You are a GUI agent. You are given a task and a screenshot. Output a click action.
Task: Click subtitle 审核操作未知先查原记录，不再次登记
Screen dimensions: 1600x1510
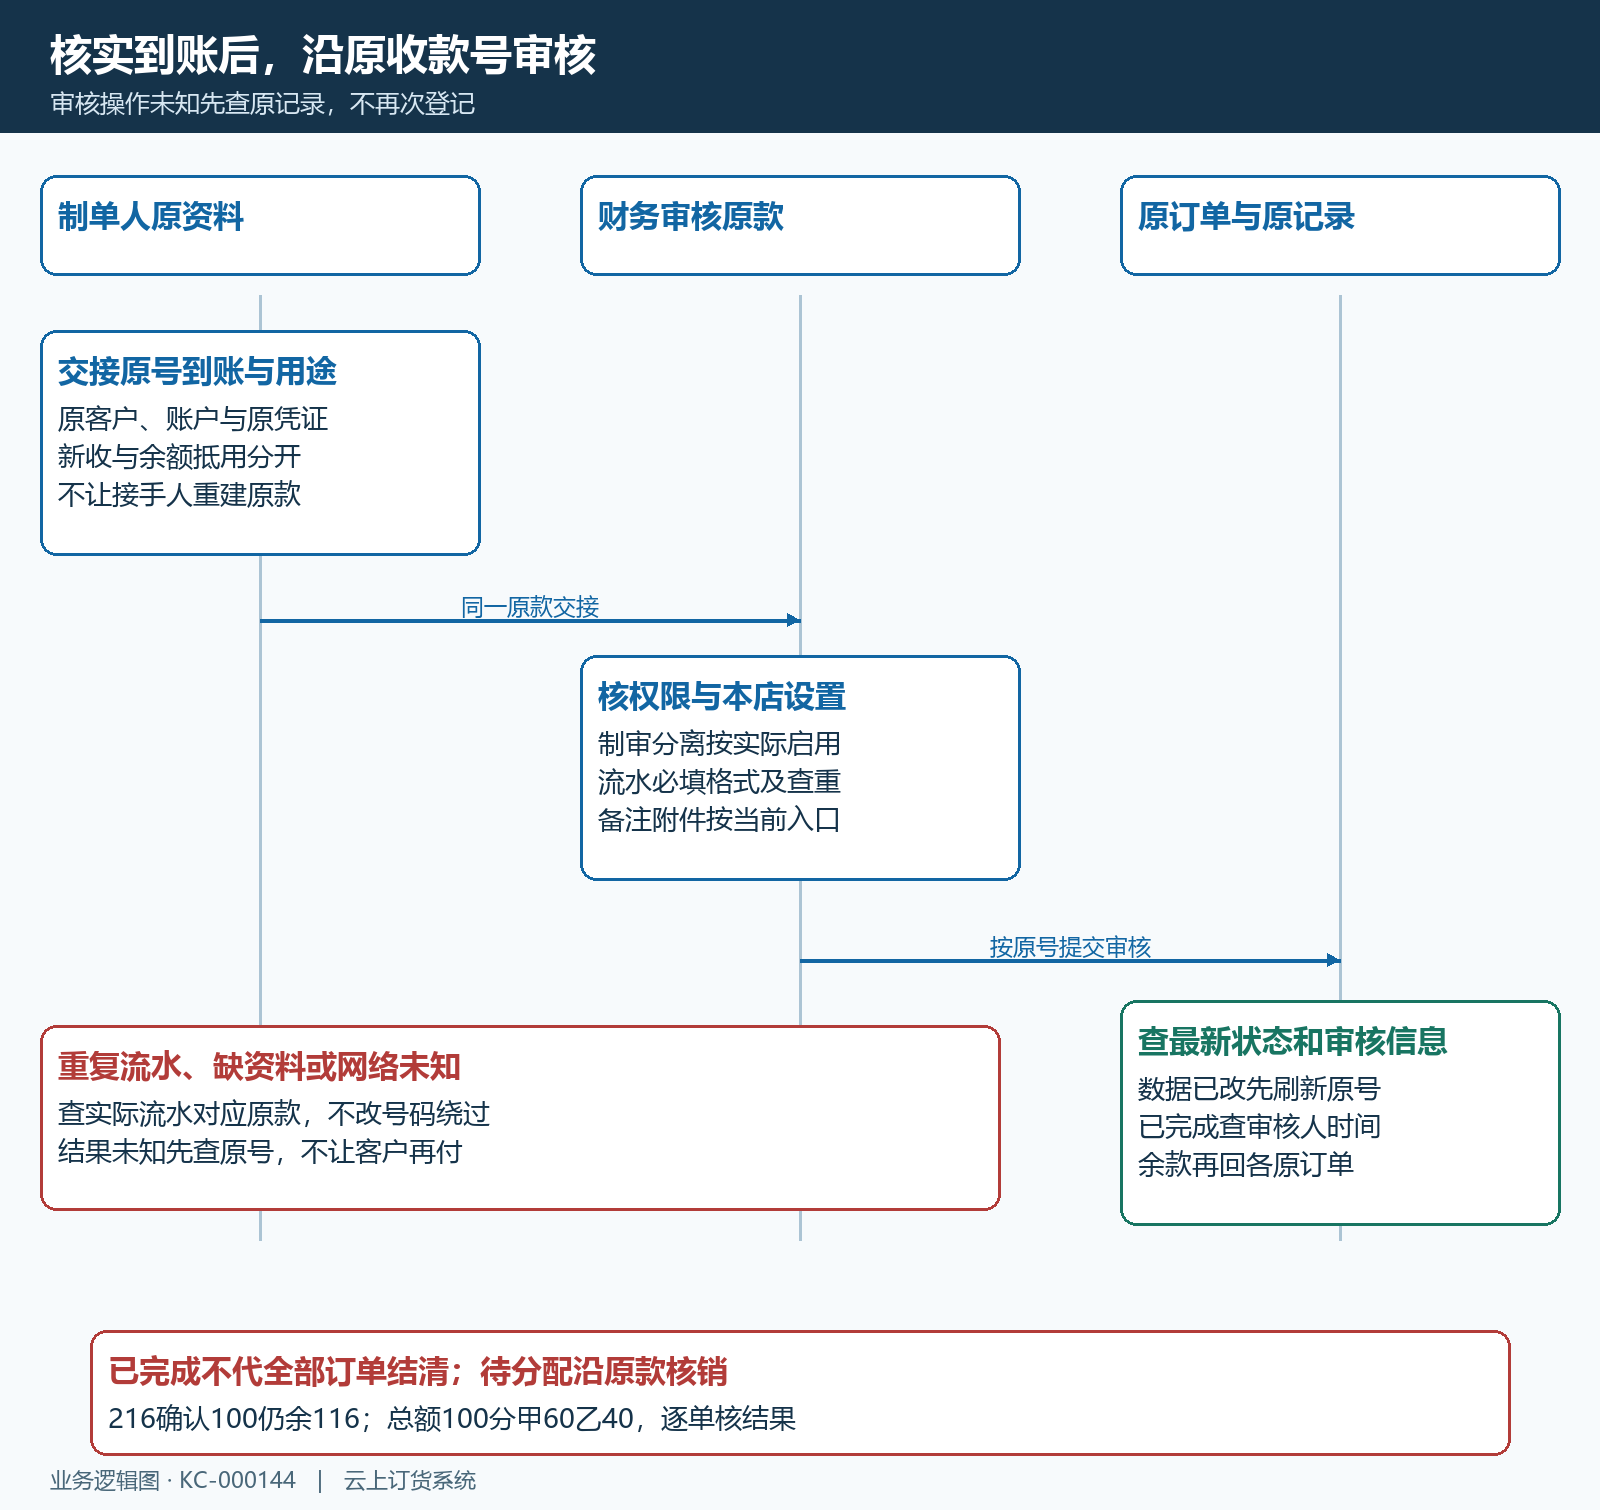point(263,104)
